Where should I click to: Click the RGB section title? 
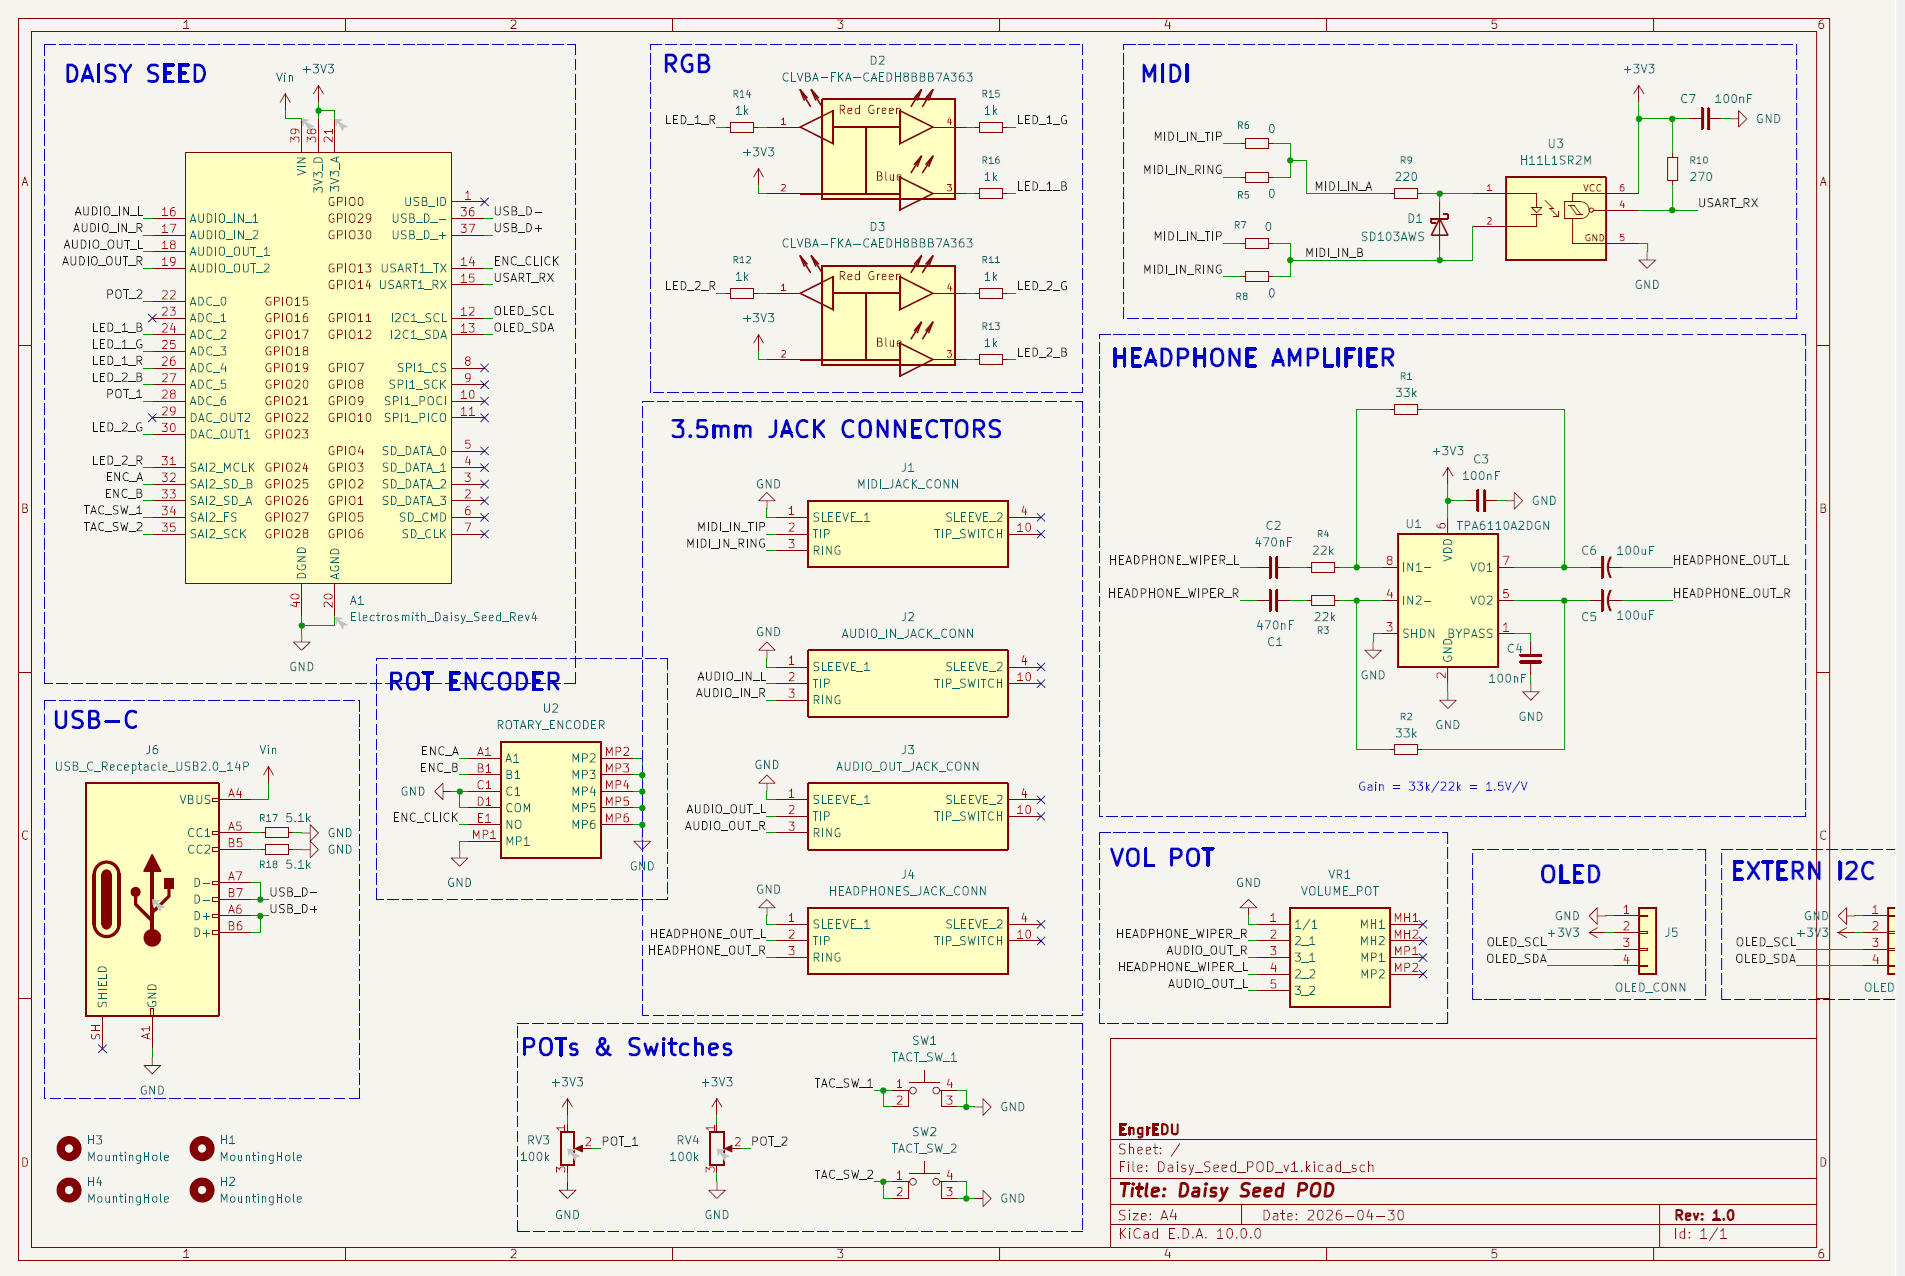coord(687,64)
